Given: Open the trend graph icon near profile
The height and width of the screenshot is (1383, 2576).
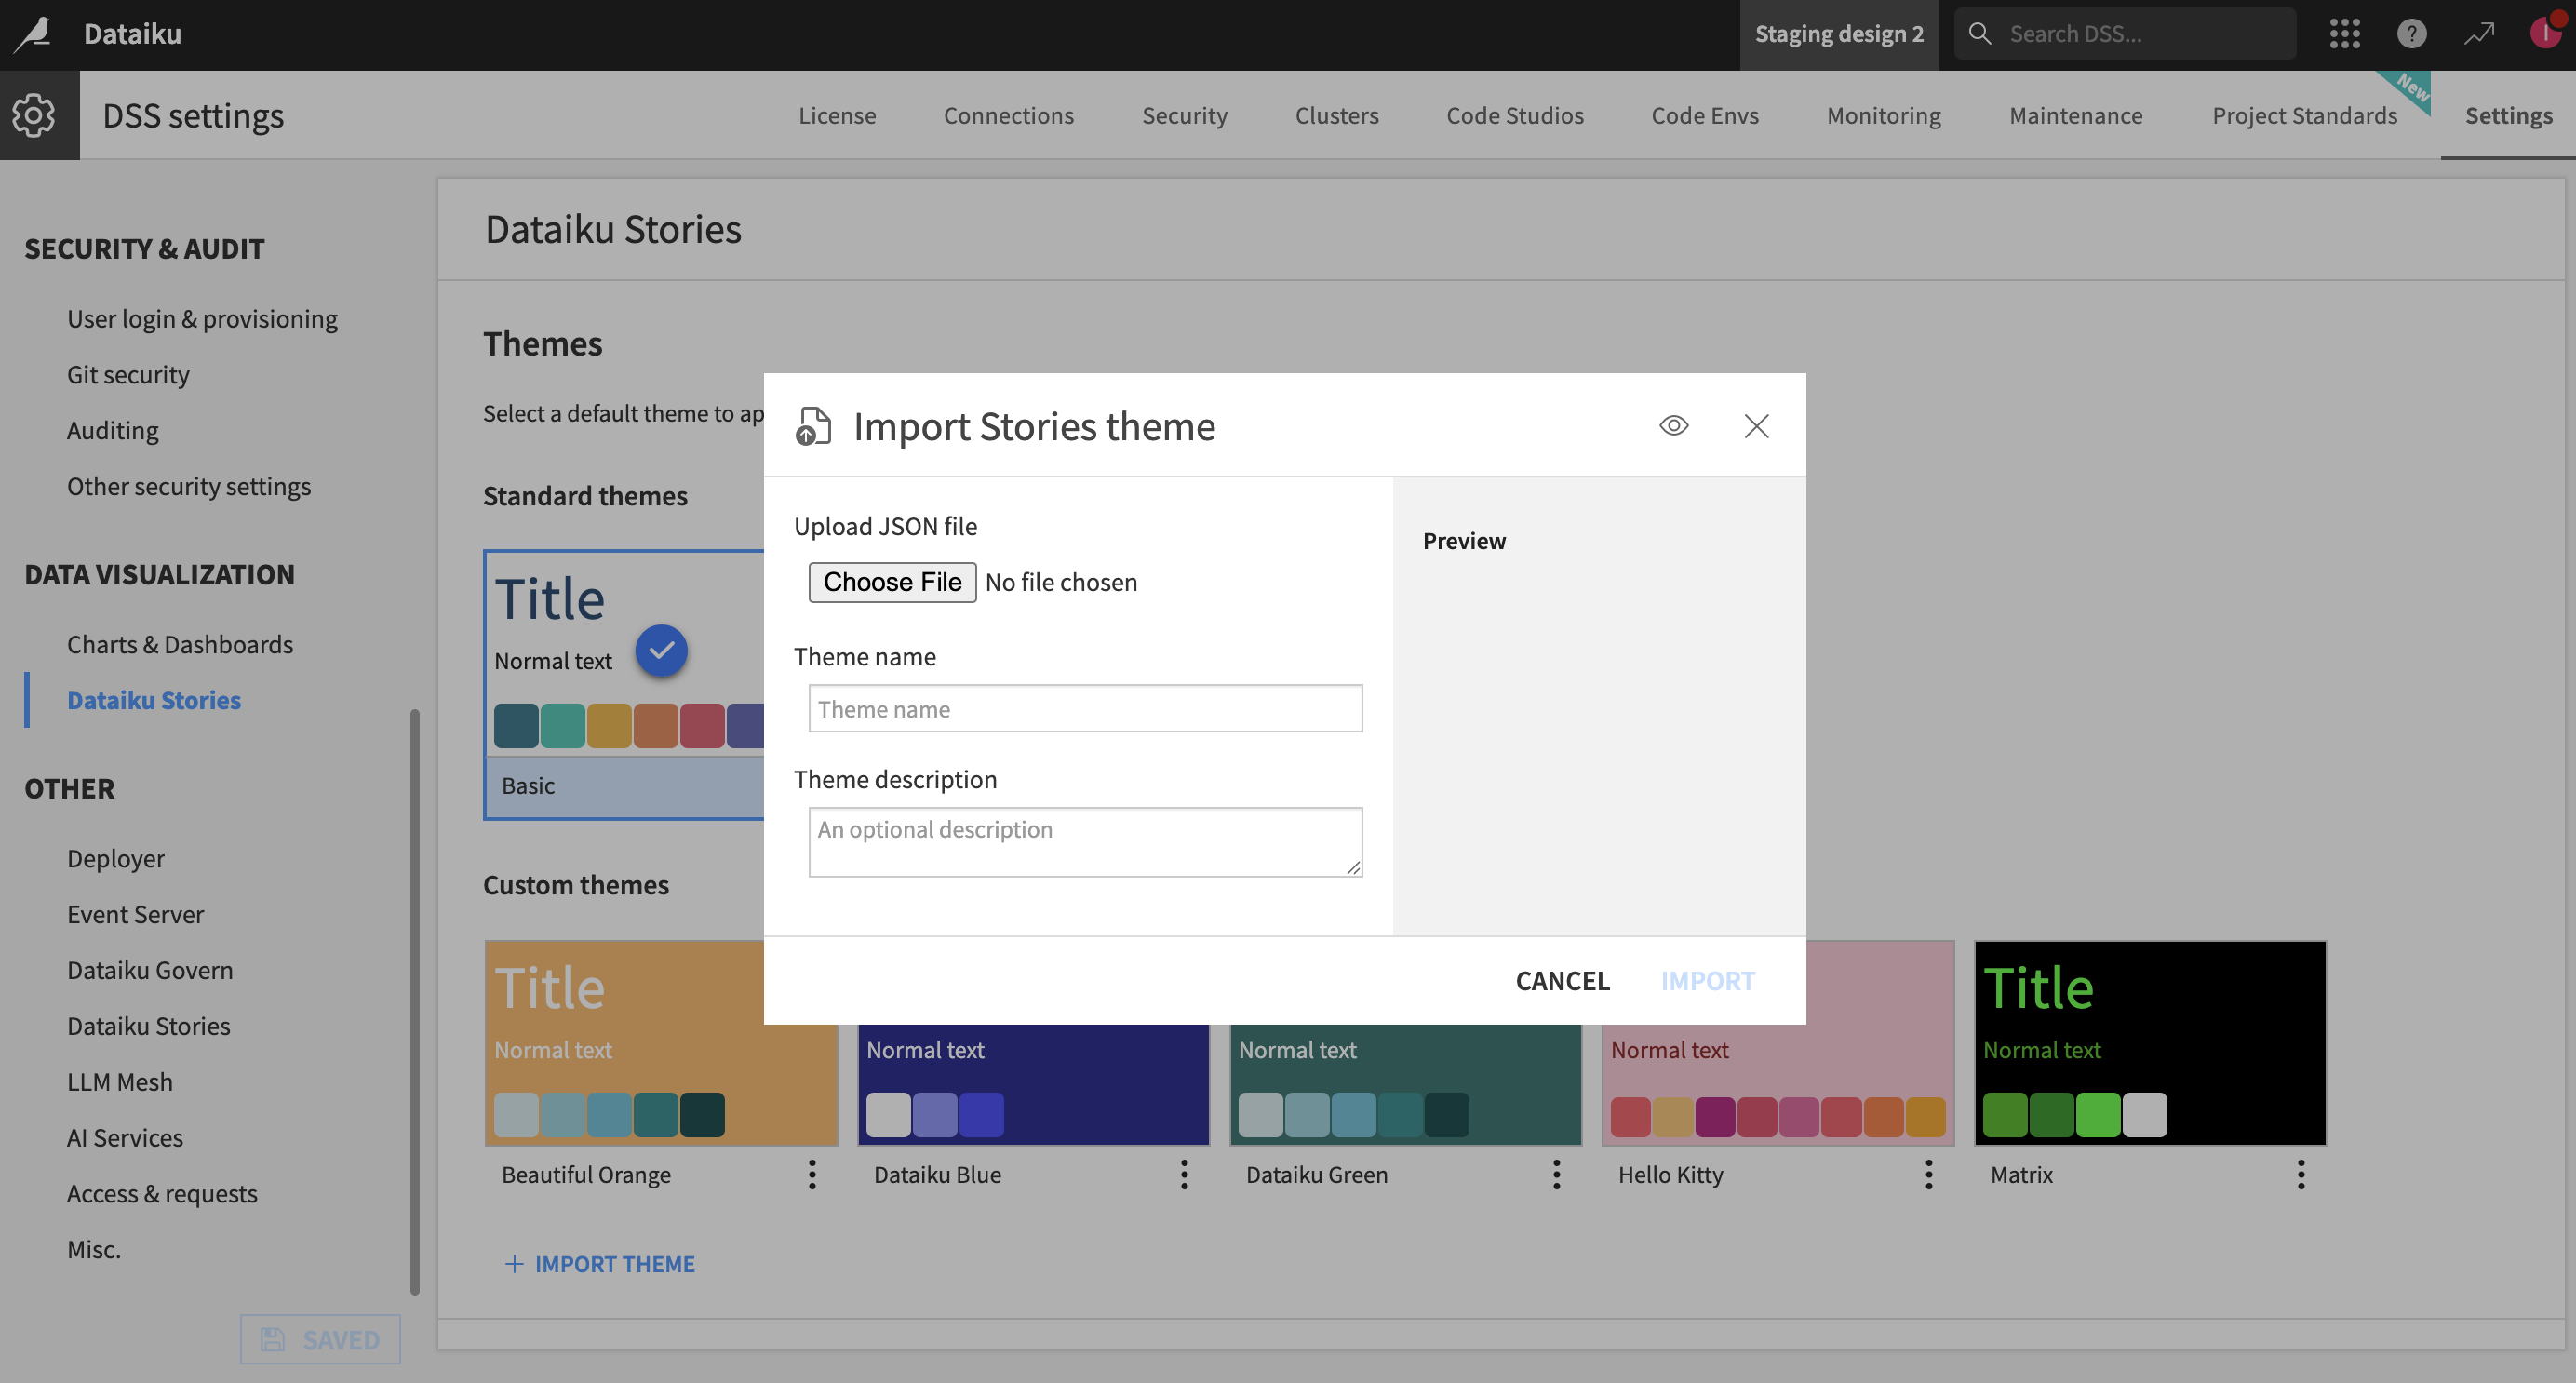Looking at the screenshot, I should (x=2478, y=33).
